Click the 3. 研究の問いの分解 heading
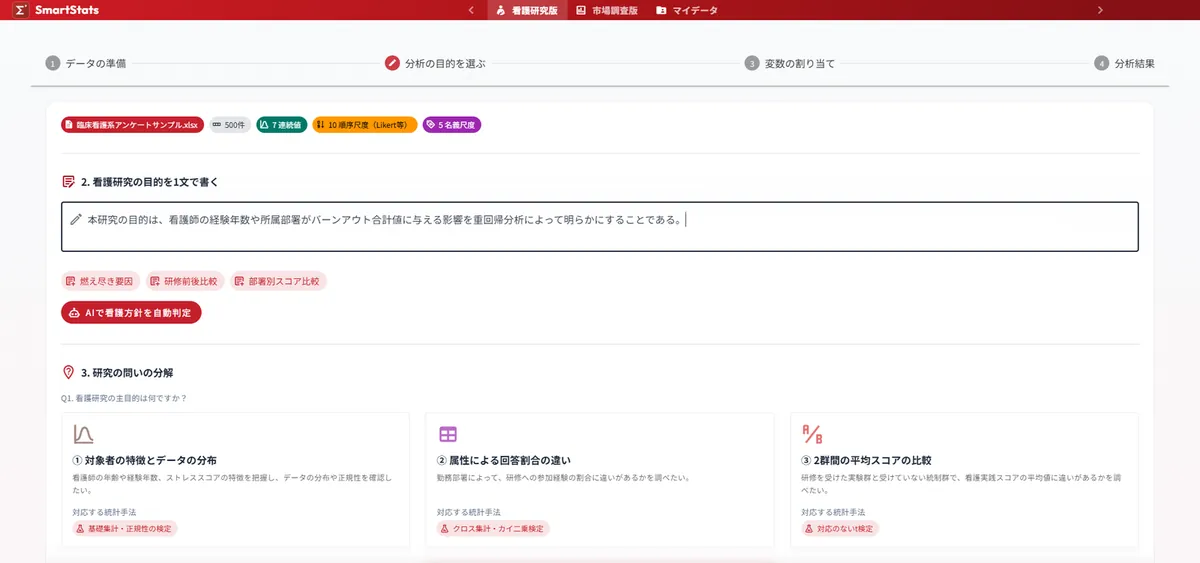Screen dimensions: 1200x563 point(127,373)
